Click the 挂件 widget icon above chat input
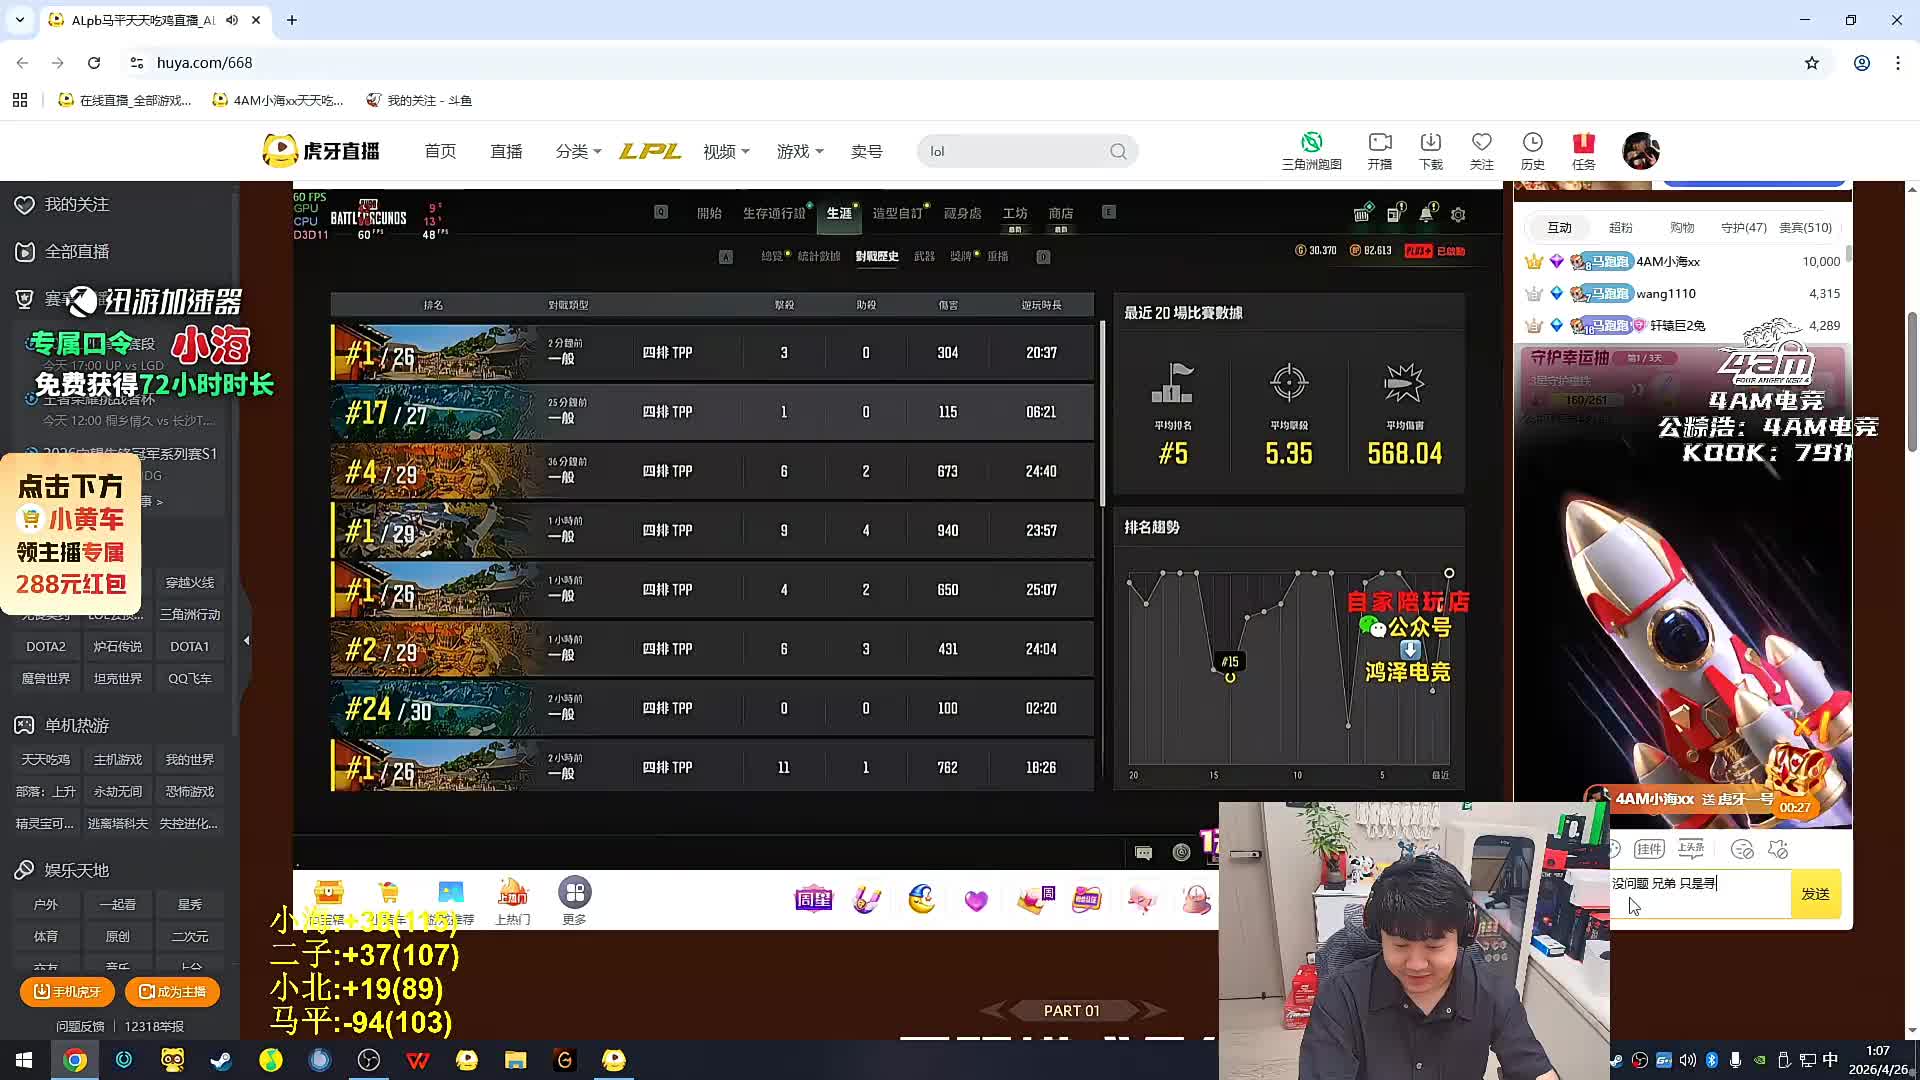Viewport: 1920px width, 1080px height. [1648, 849]
